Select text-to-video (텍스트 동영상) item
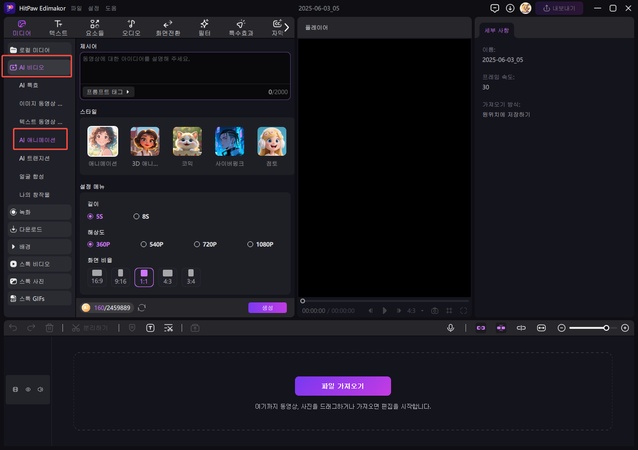Screen dimensions: 638x450 [x=41, y=122]
